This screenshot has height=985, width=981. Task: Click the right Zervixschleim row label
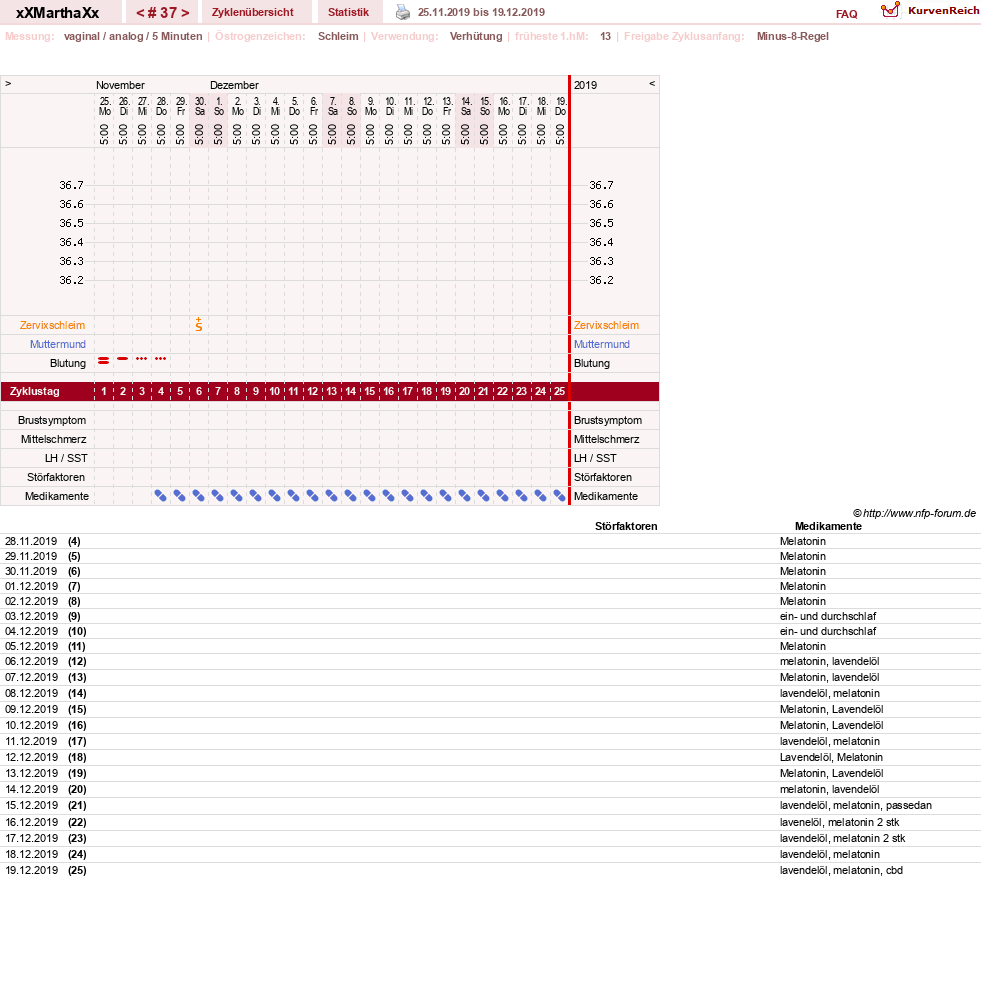(x=606, y=325)
